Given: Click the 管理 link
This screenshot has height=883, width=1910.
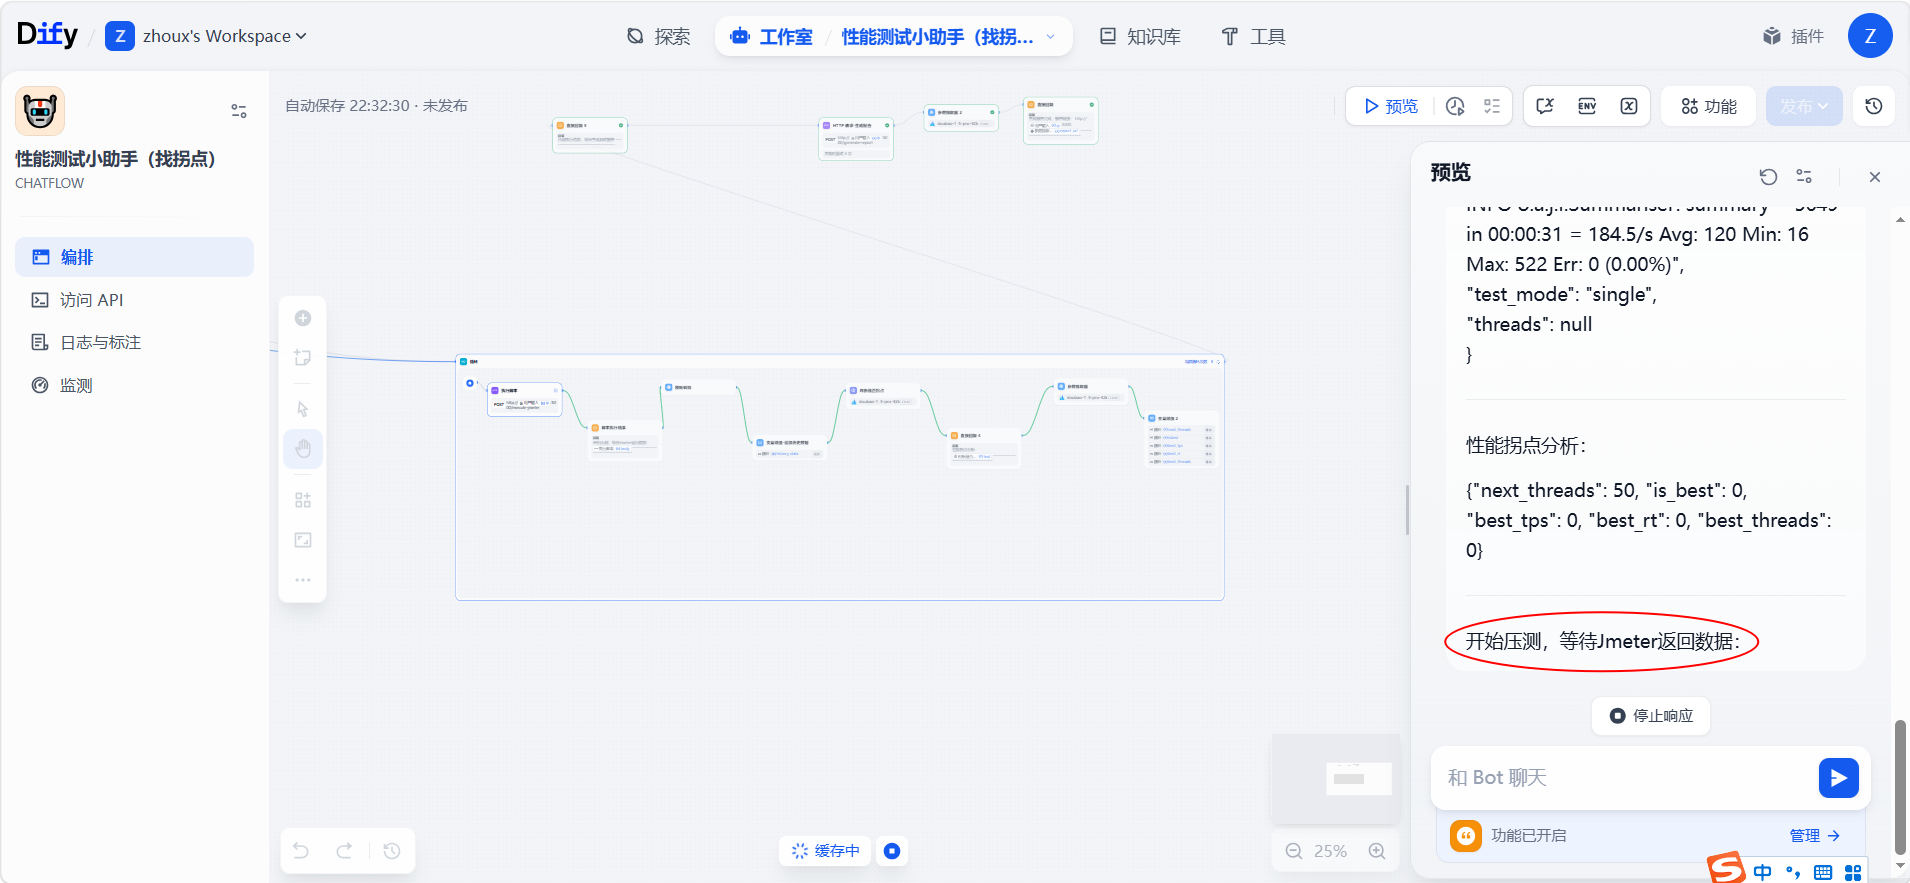Looking at the screenshot, I should [x=1814, y=835].
